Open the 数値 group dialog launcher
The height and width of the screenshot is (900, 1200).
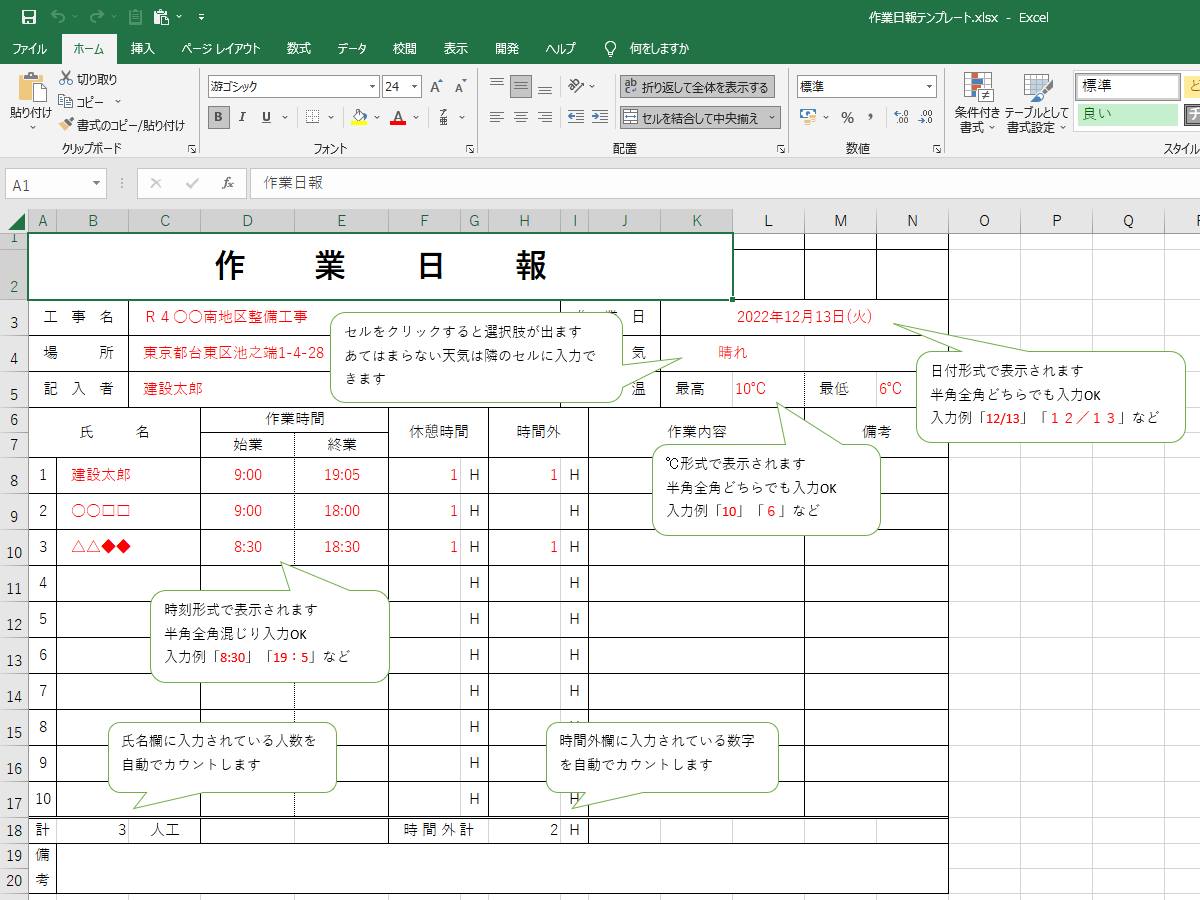tap(937, 149)
